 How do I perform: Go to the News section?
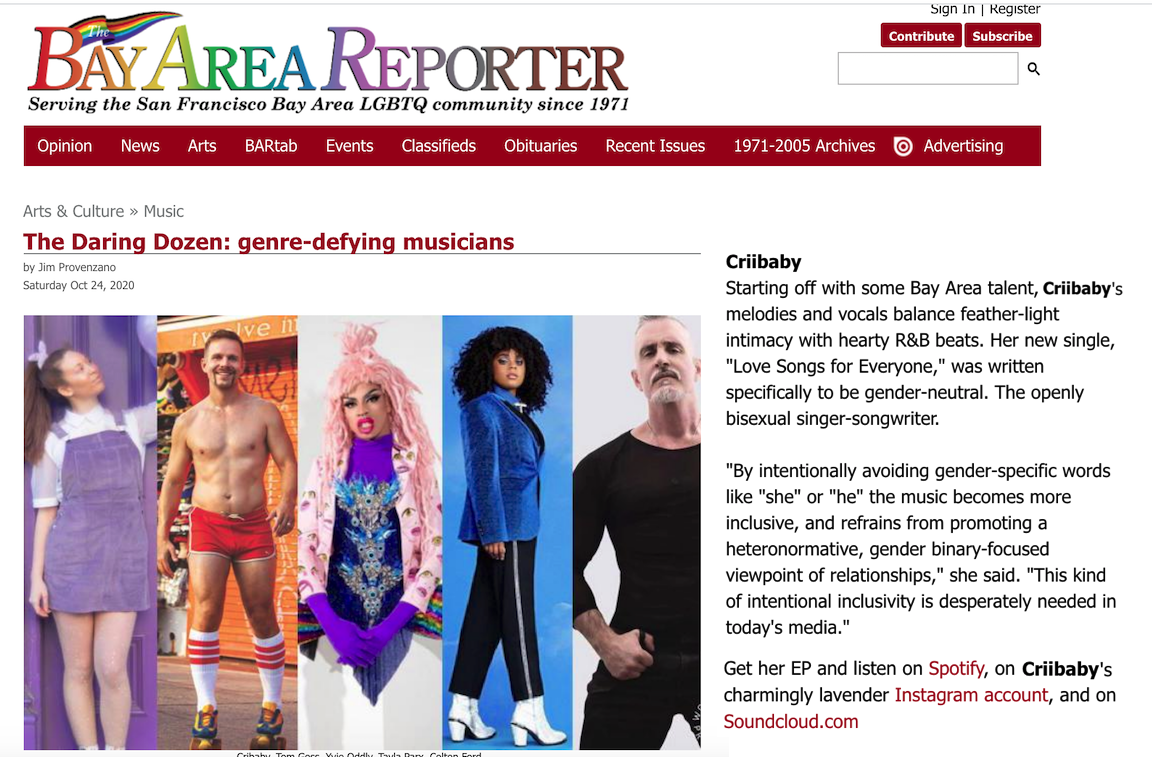click(x=140, y=146)
